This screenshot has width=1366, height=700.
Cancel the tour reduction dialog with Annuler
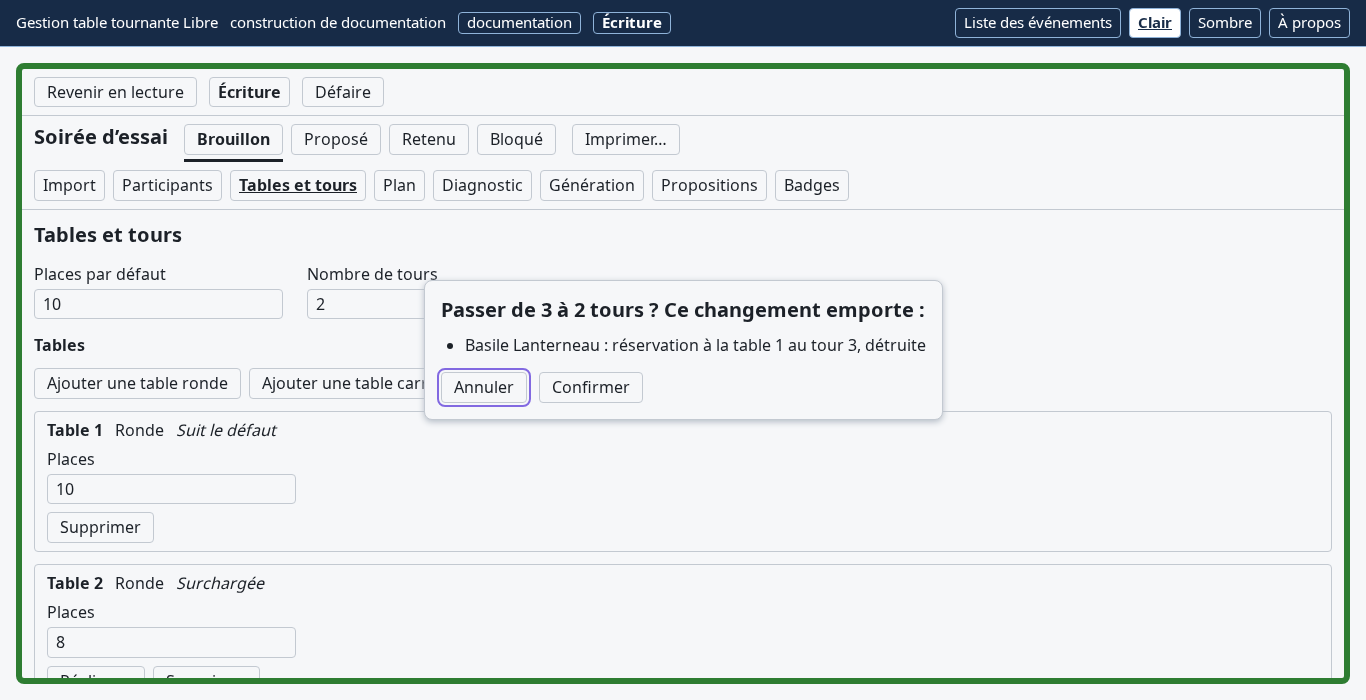[x=484, y=387]
